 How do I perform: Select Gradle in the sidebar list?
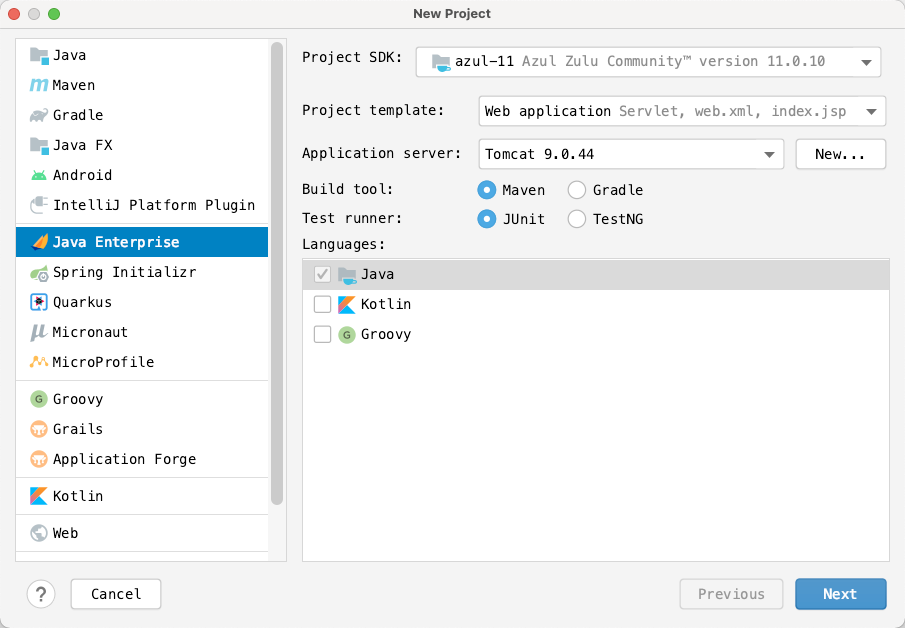pos(142,115)
